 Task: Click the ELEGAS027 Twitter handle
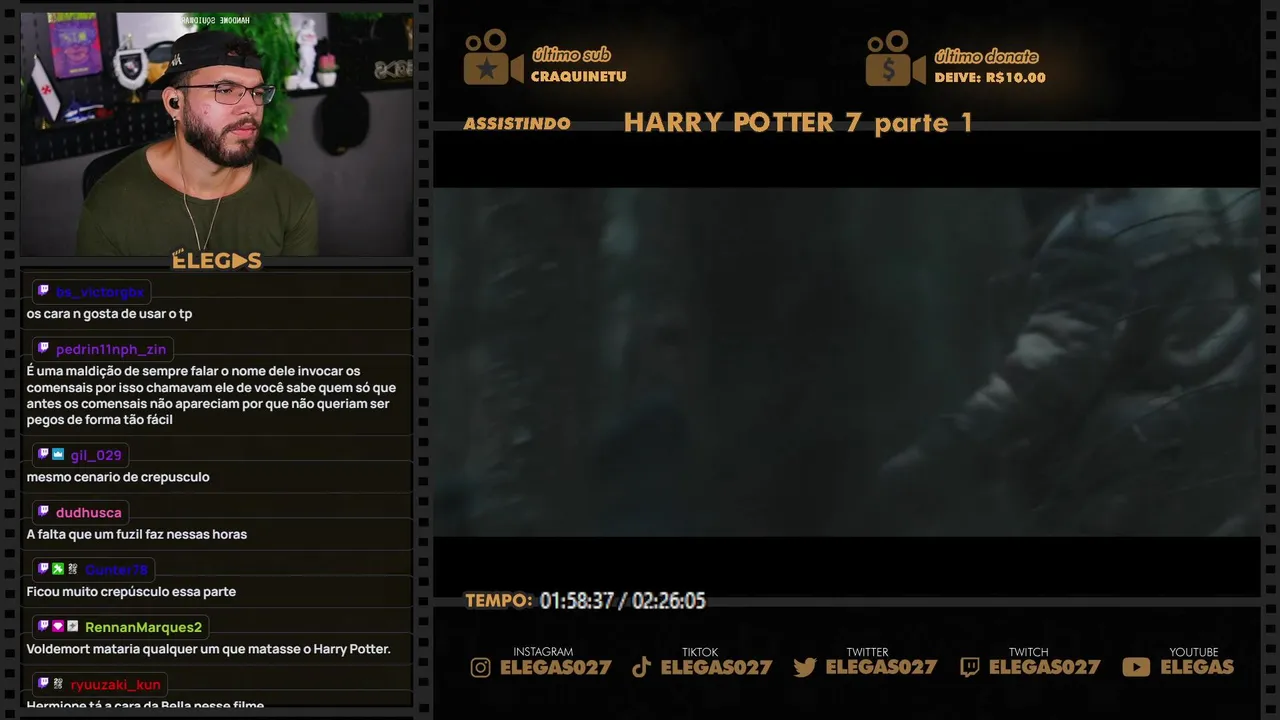(x=881, y=667)
